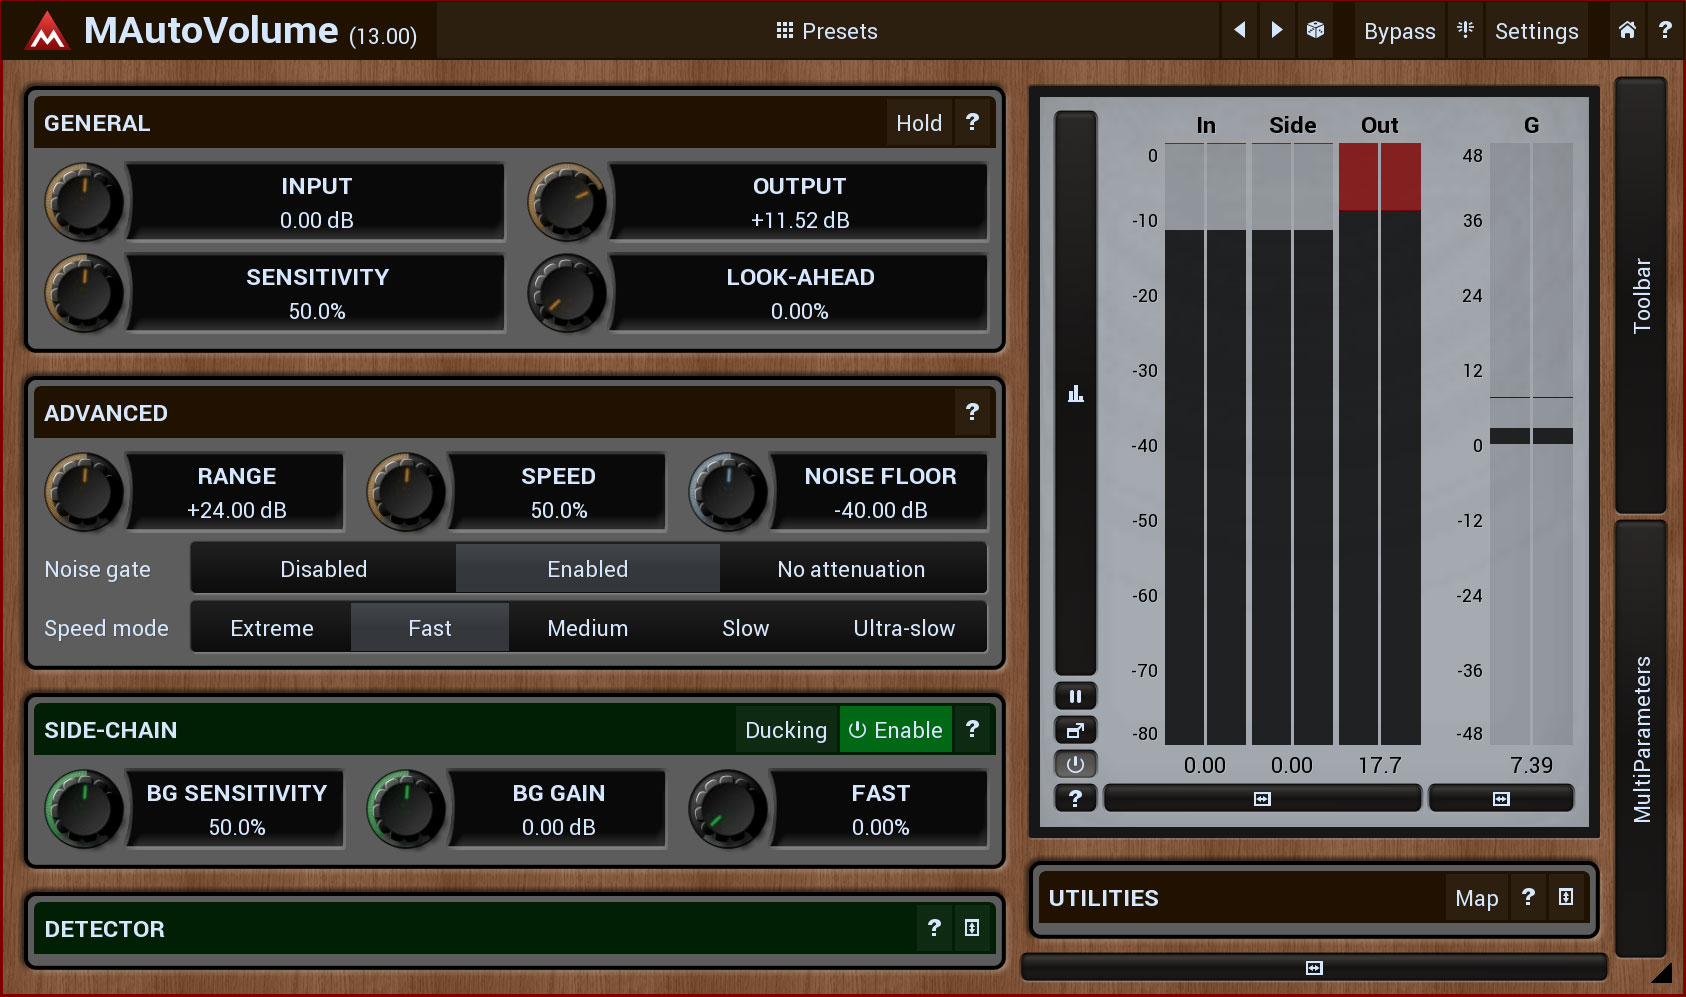Detach the meter panel to popup window

tap(1075, 730)
